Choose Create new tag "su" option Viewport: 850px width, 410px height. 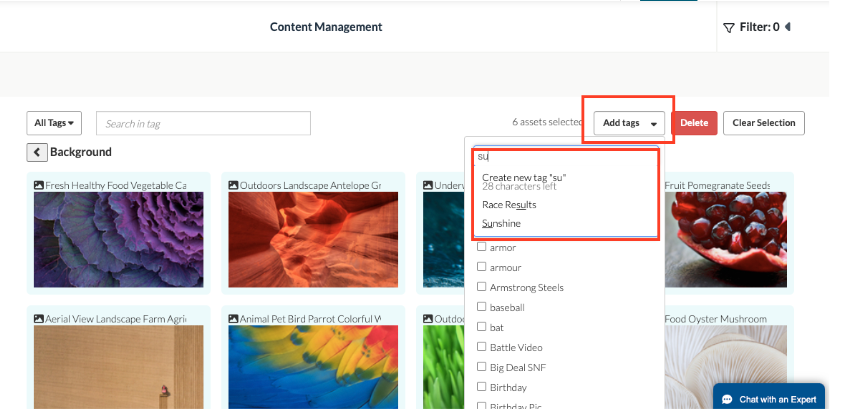point(524,177)
